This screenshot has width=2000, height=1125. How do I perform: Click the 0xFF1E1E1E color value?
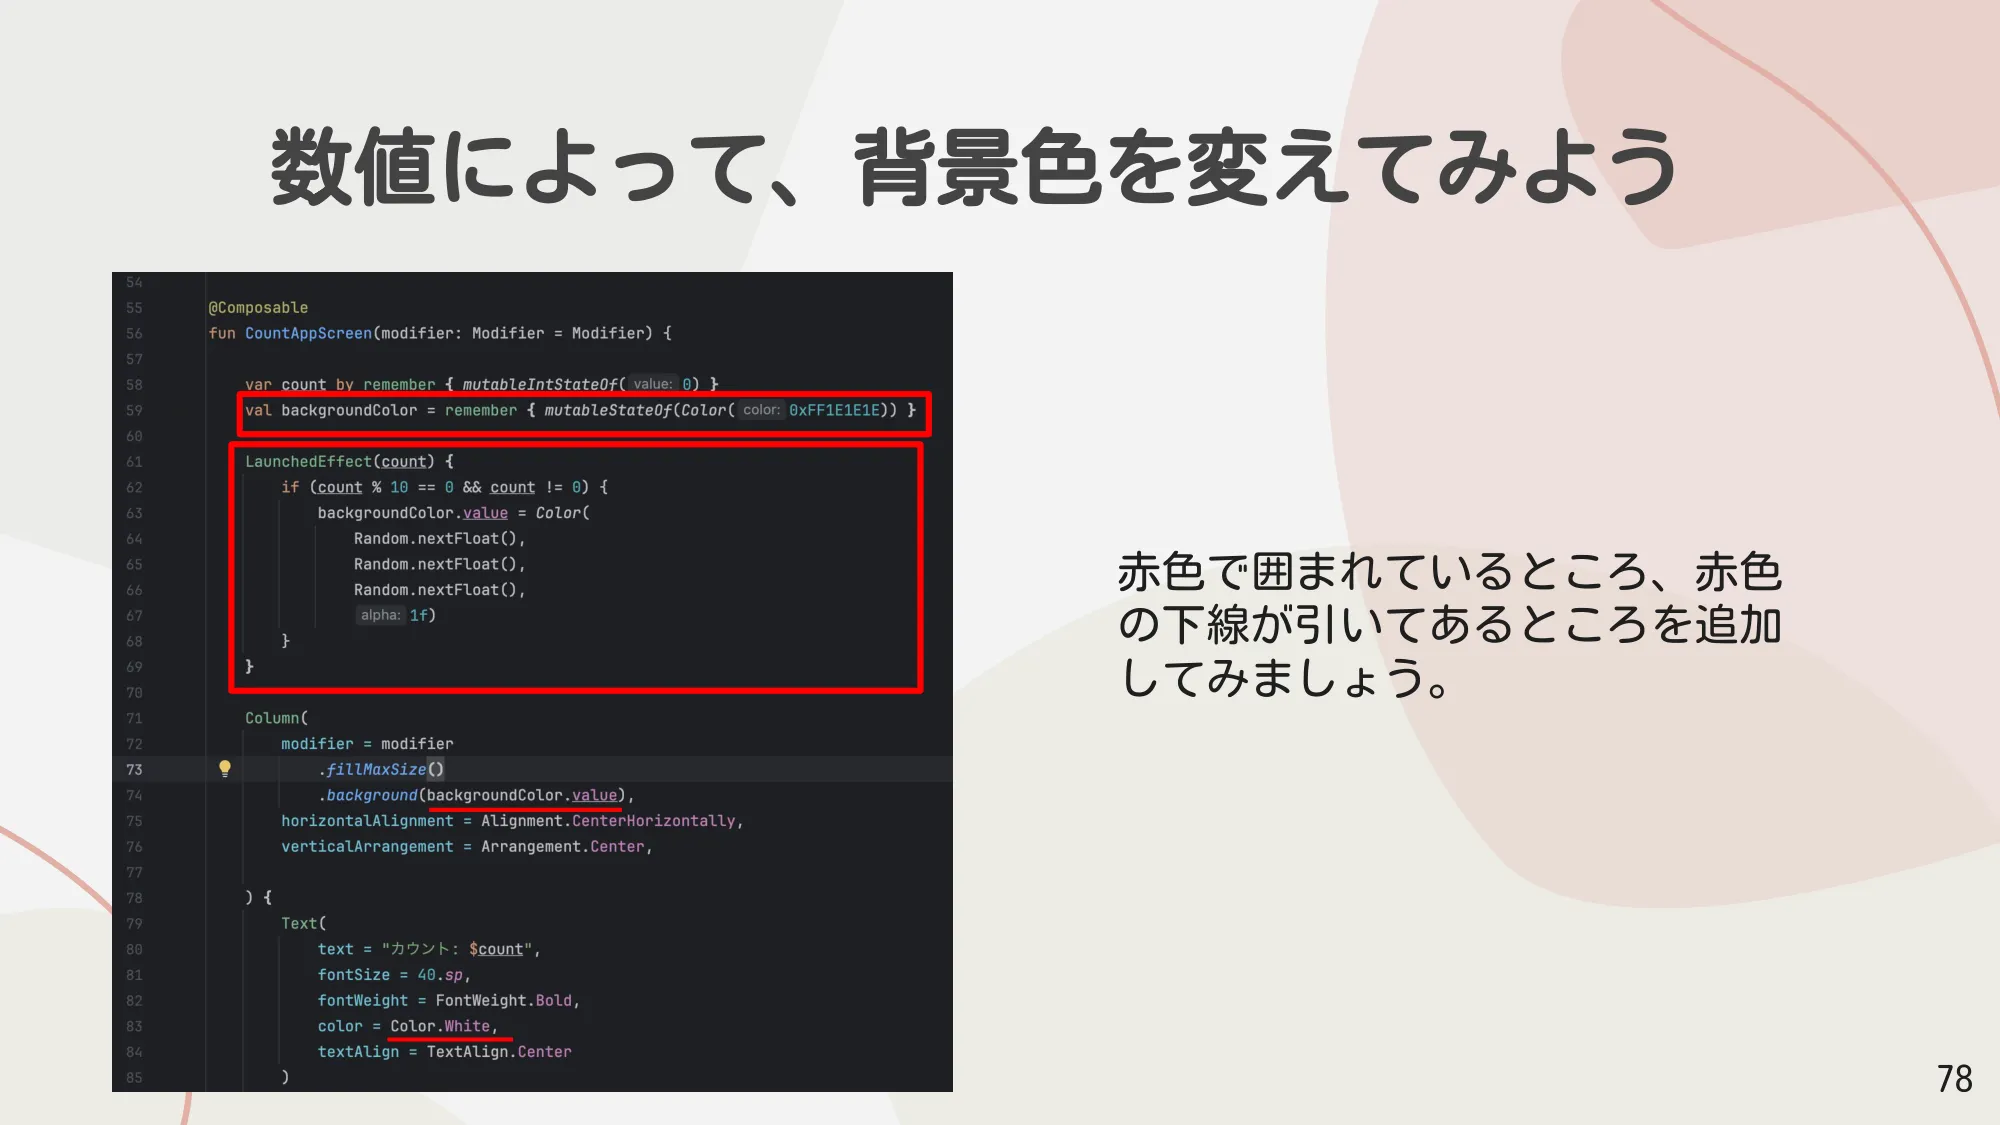coord(837,410)
